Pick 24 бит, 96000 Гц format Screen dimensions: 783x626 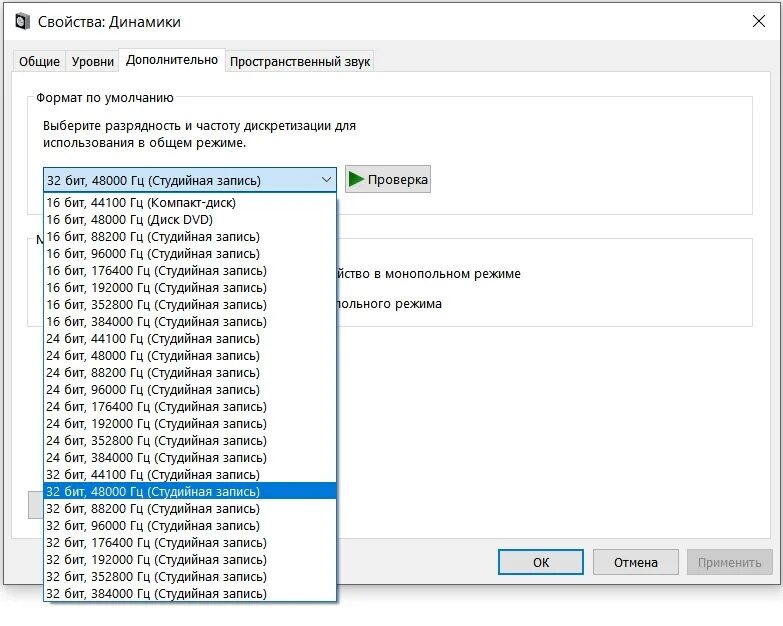190,389
